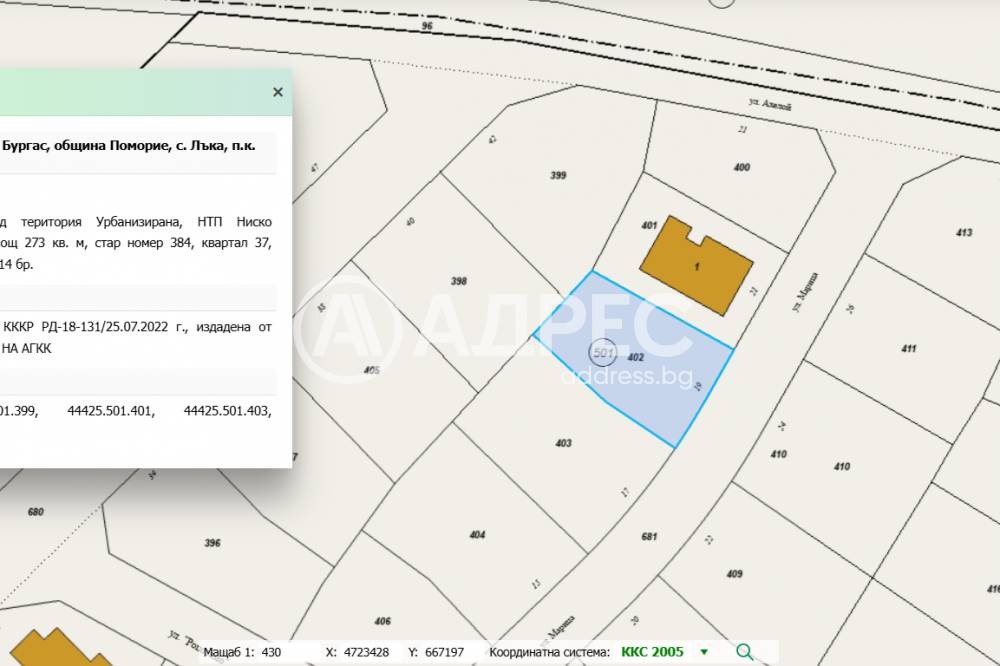The height and width of the screenshot is (666, 1000).
Task: Select parcel 396 on the map
Action: pos(212,543)
